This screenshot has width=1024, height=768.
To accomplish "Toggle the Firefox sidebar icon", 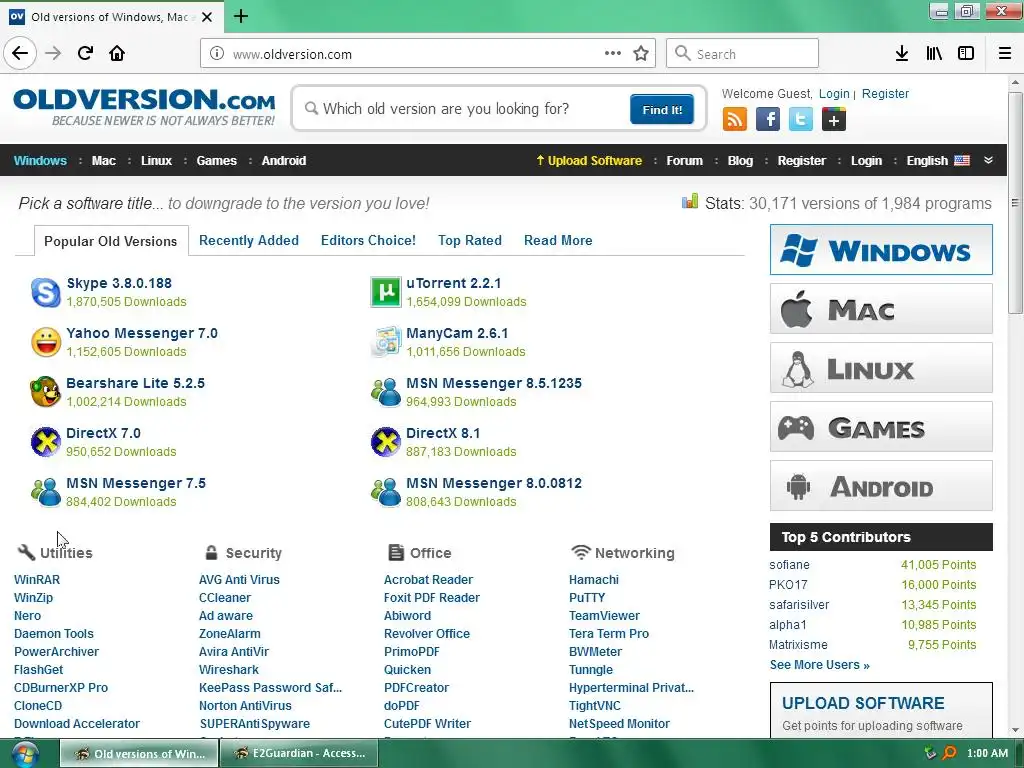I will point(966,54).
